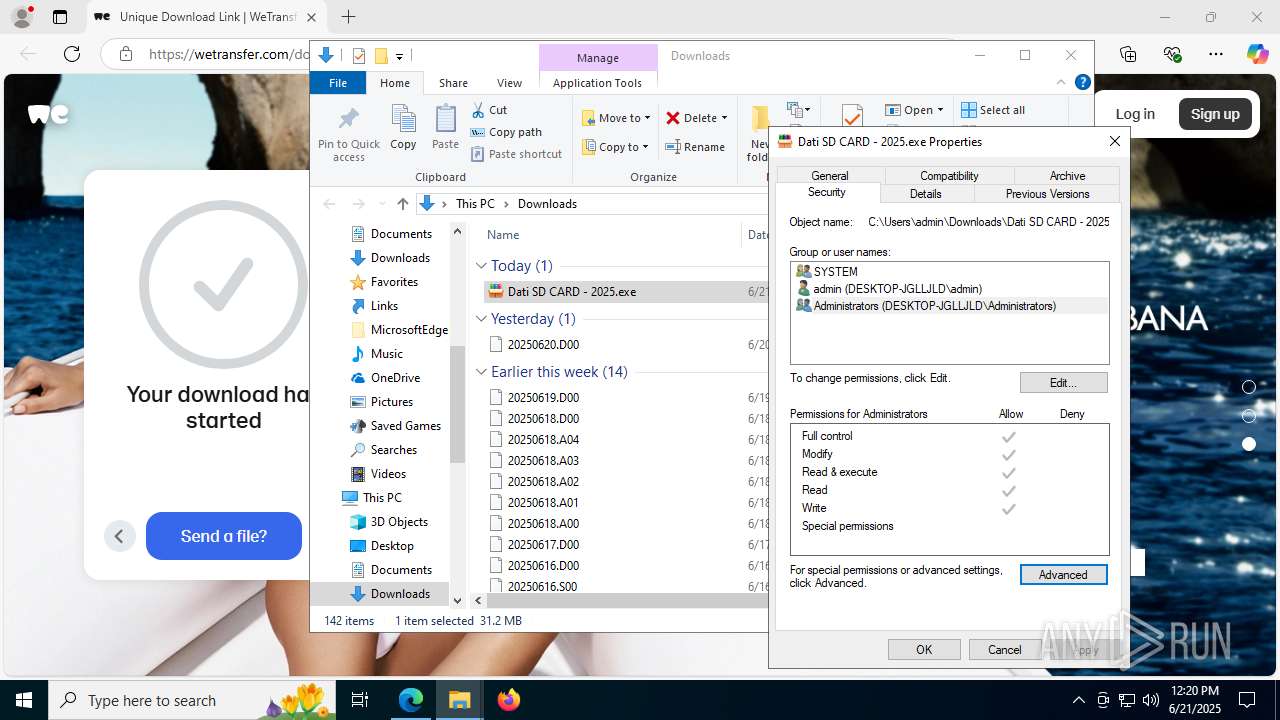Image resolution: width=1280 pixels, height=720 pixels.
Task: Open Move to dropdown
Action: point(616,118)
